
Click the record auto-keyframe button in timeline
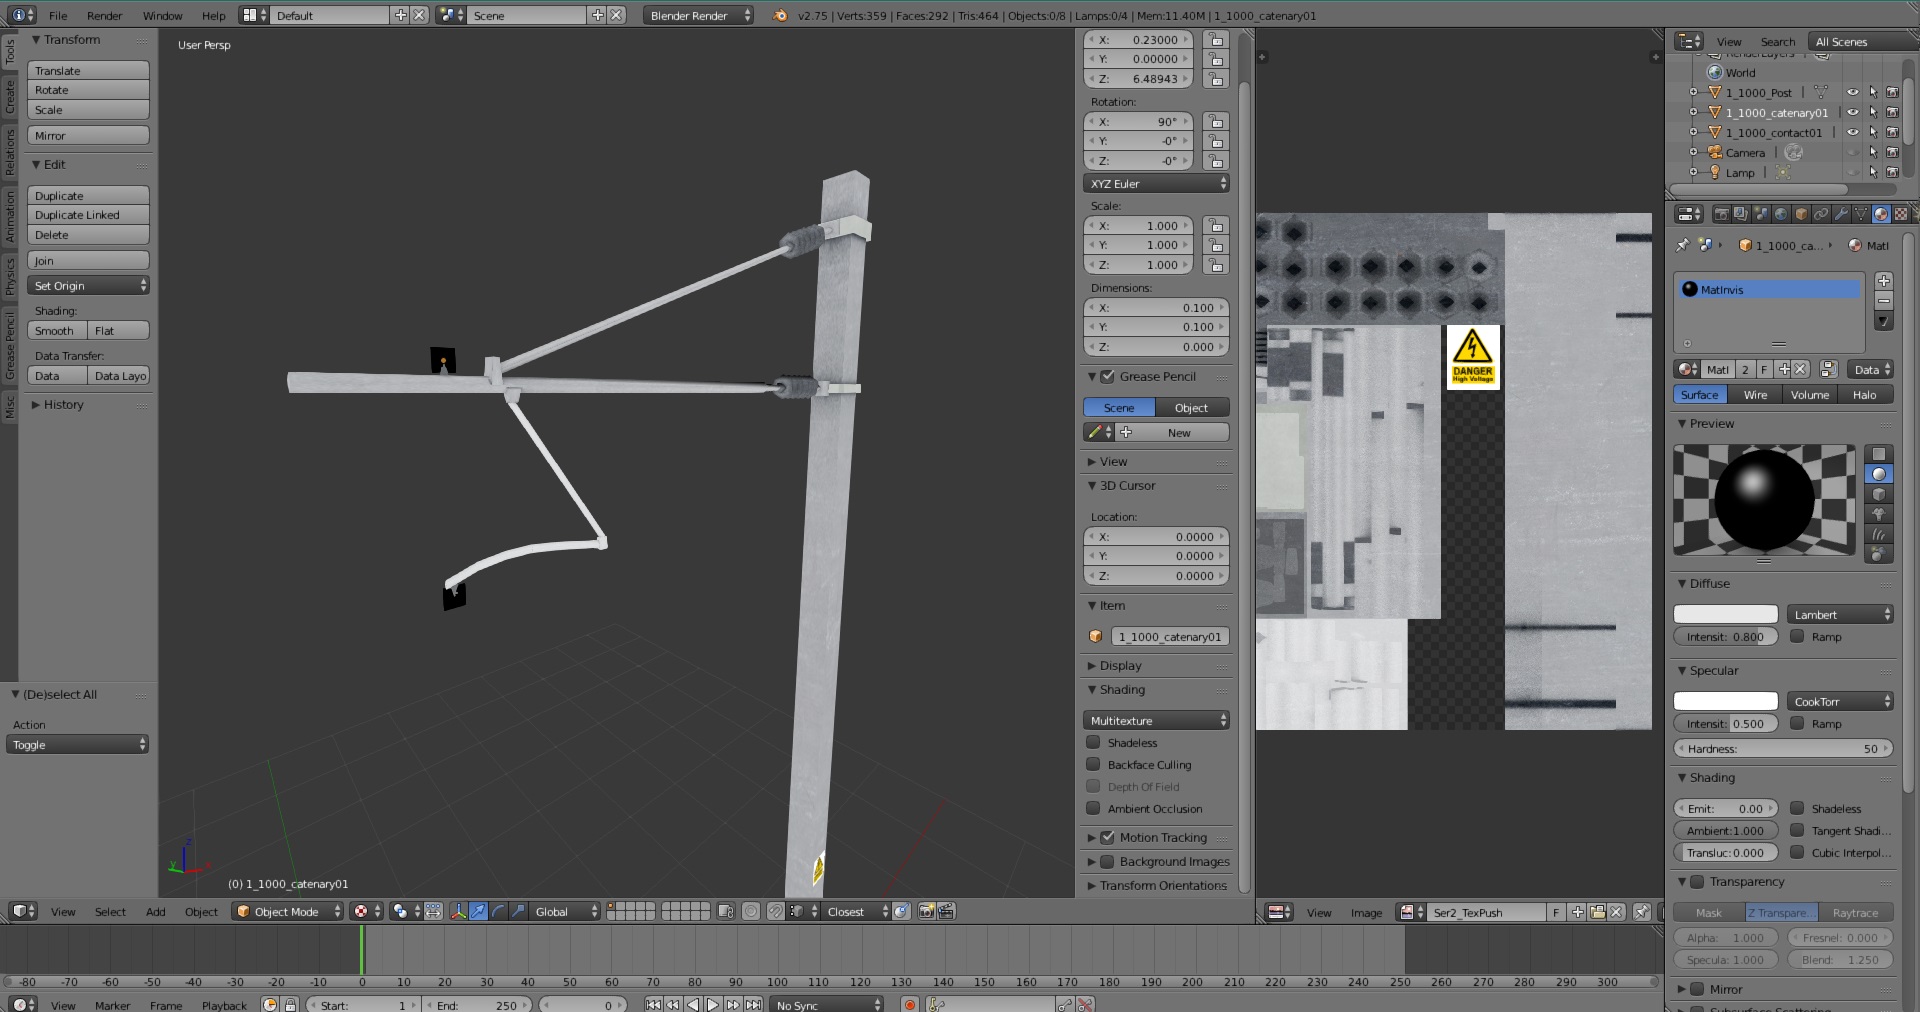click(909, 1005)
